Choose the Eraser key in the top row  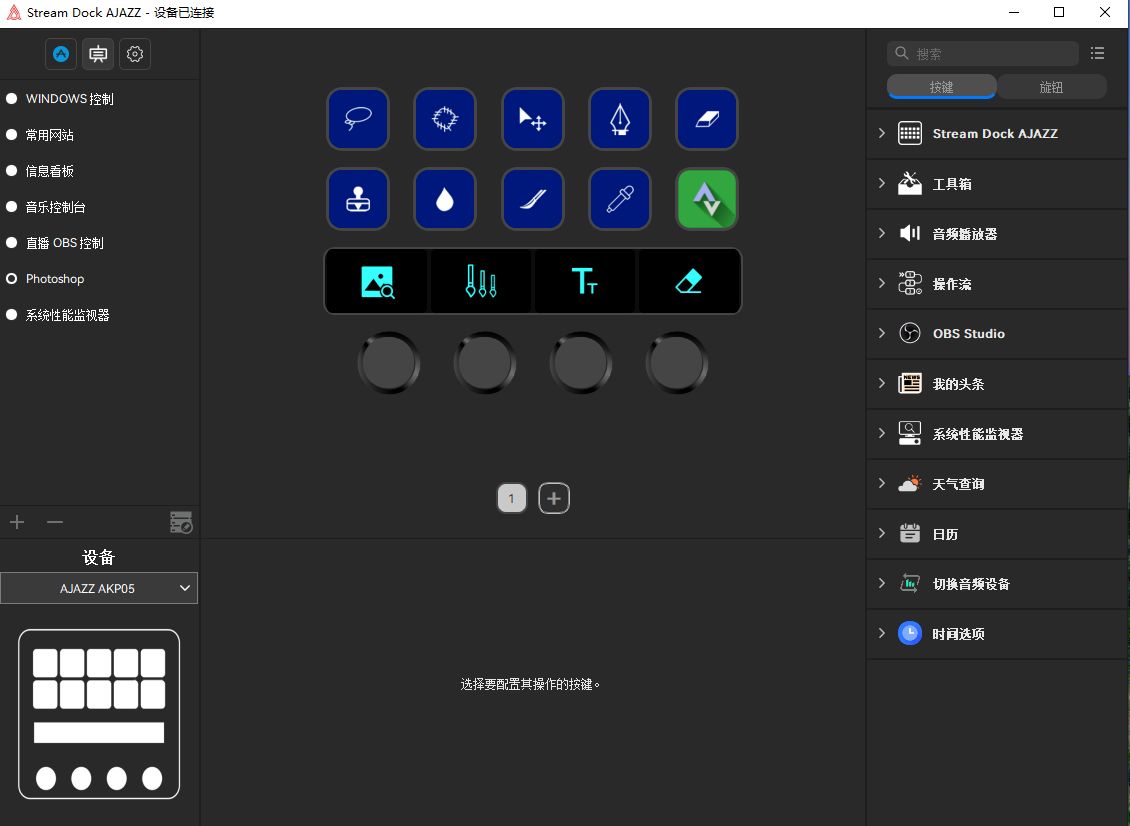pos(707,119)
